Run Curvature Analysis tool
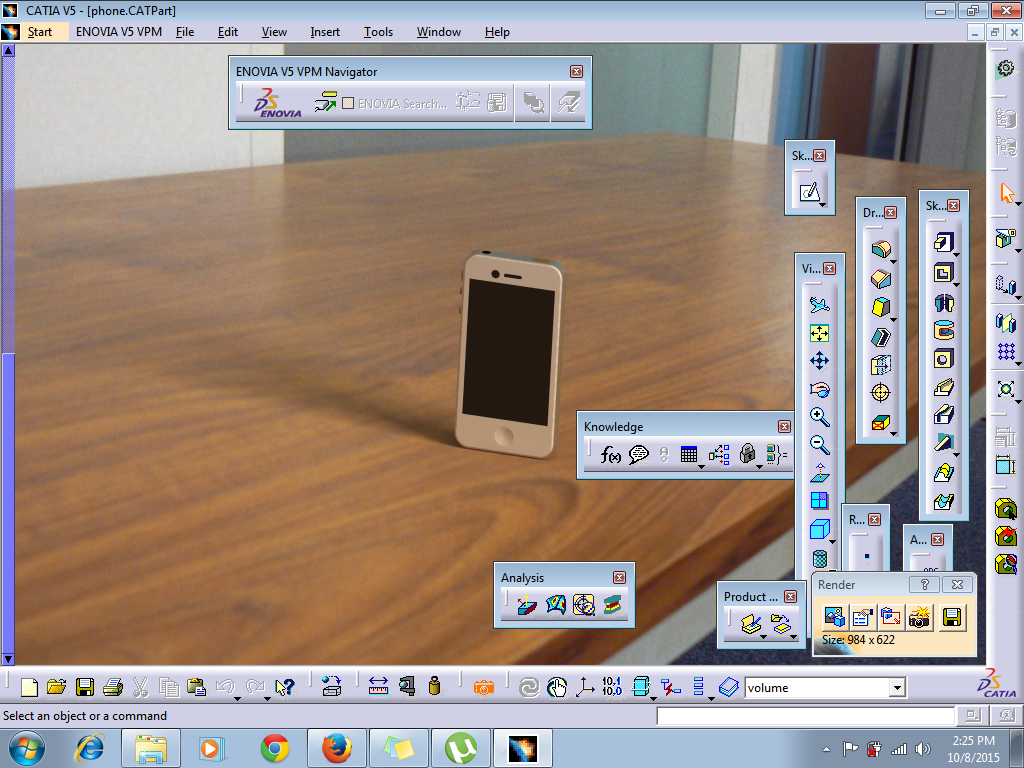The width and height of the screenshot is (1024, 768). click(556, 605)
